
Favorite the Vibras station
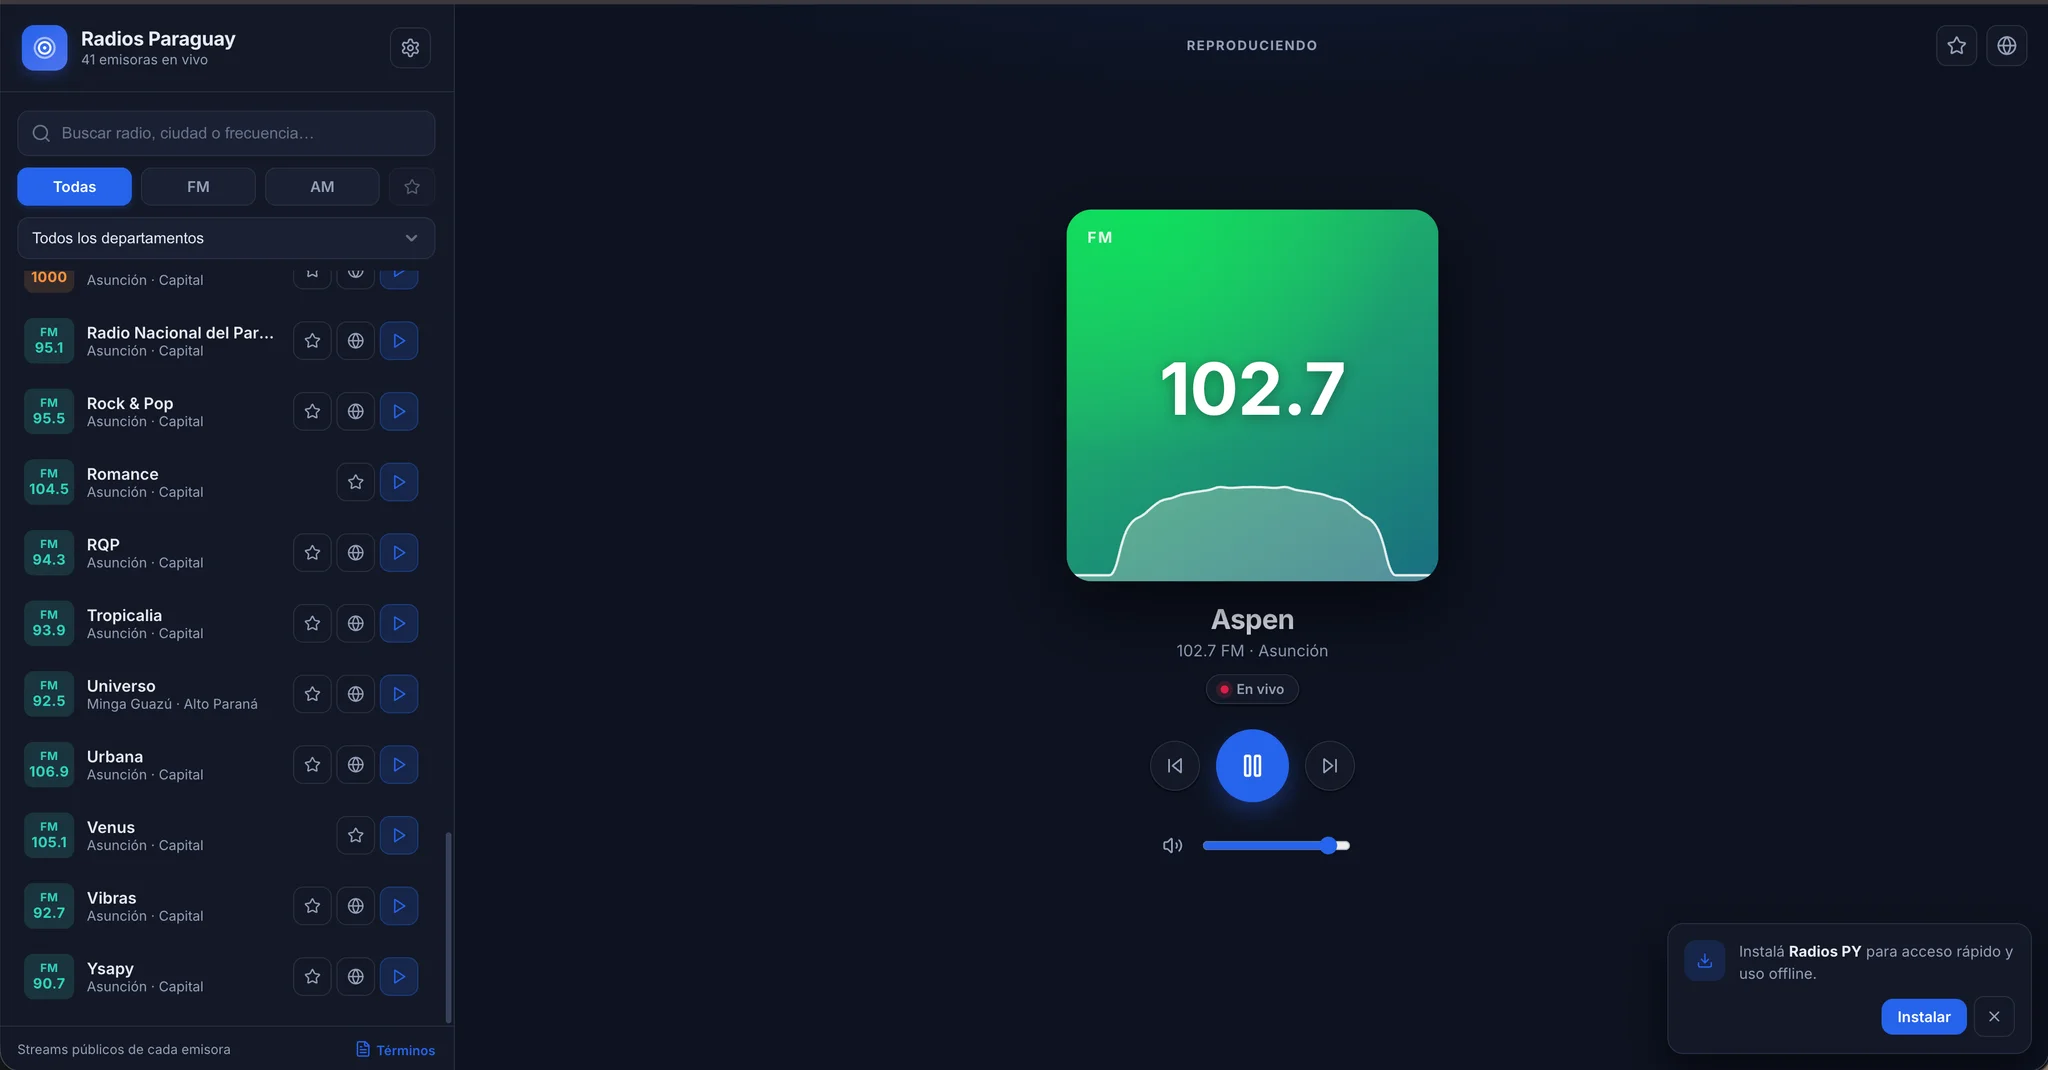click(312, 906)
